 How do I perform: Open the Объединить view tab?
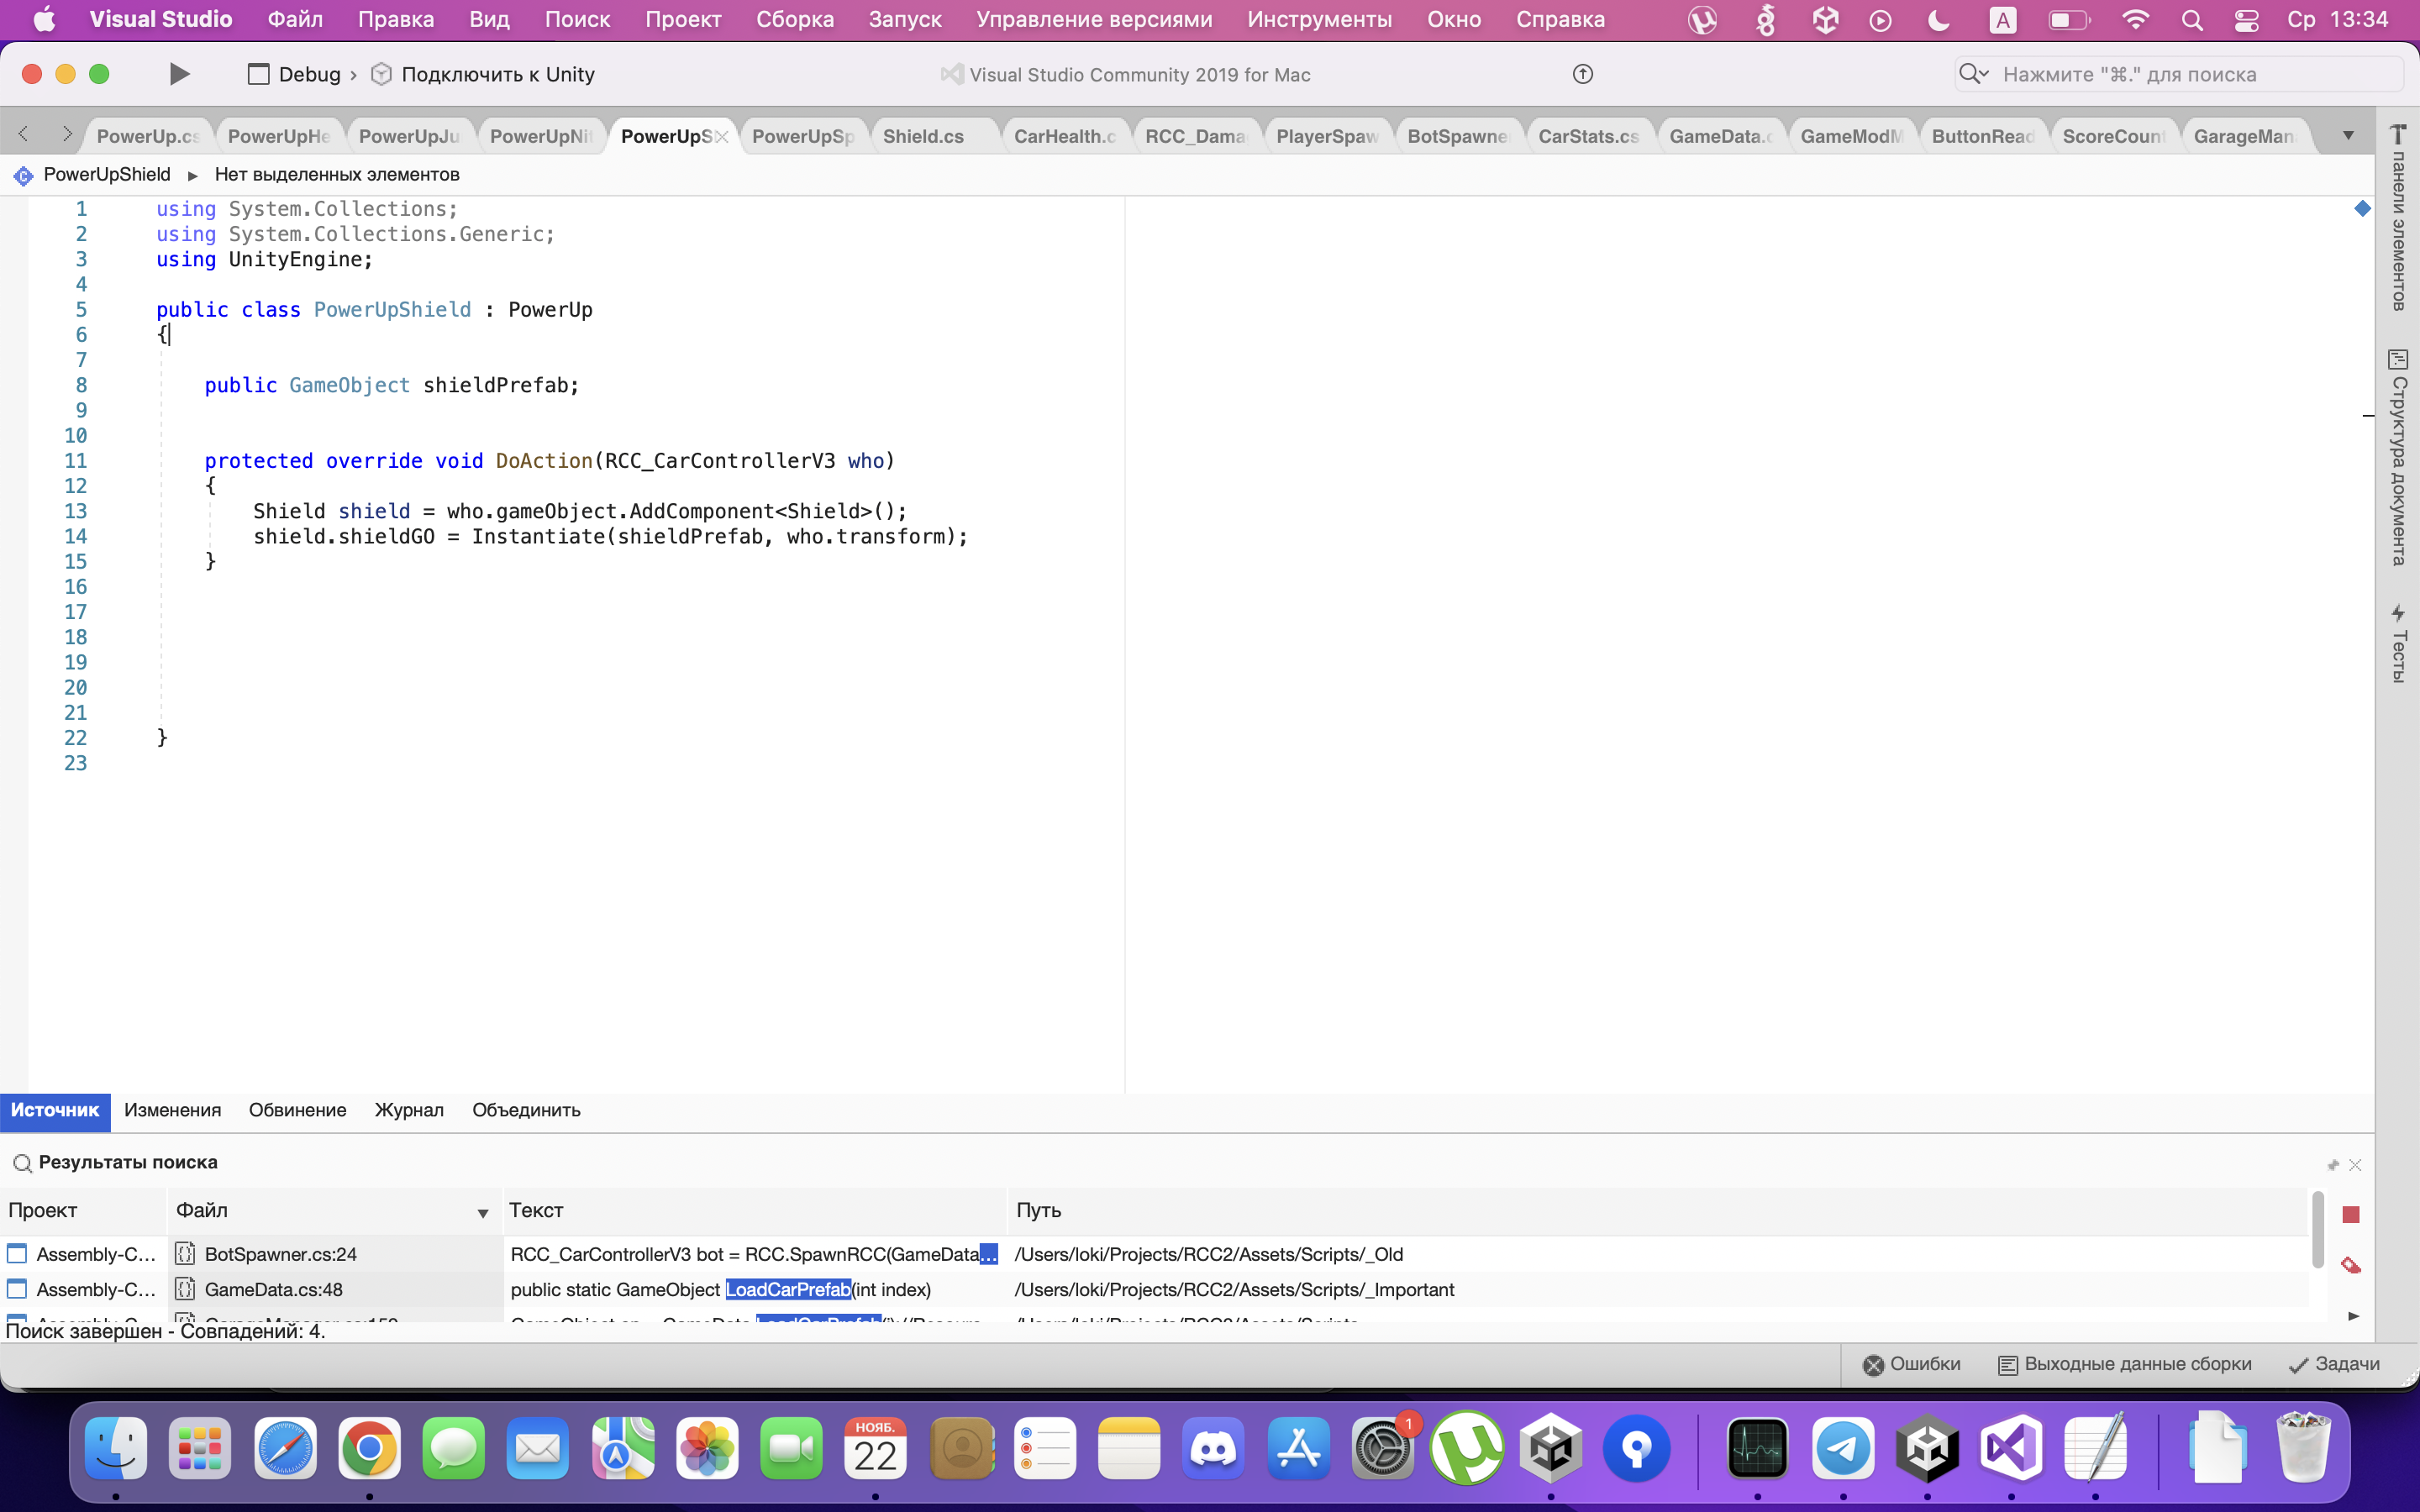pyautogui.click(x=526, y=1110)
